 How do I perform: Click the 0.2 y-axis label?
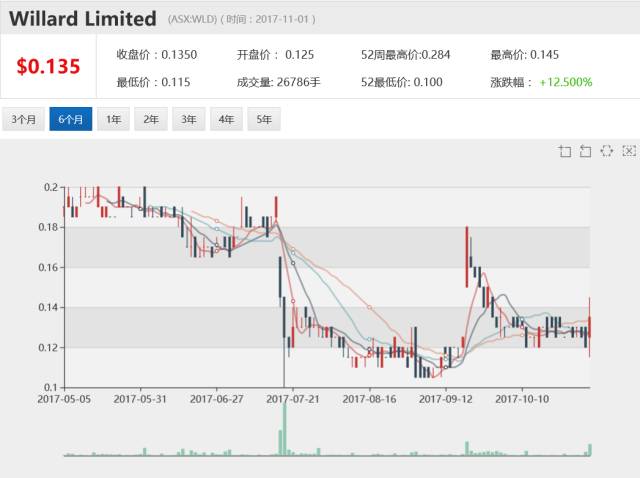pyautogui.click(x=51, y=187)
